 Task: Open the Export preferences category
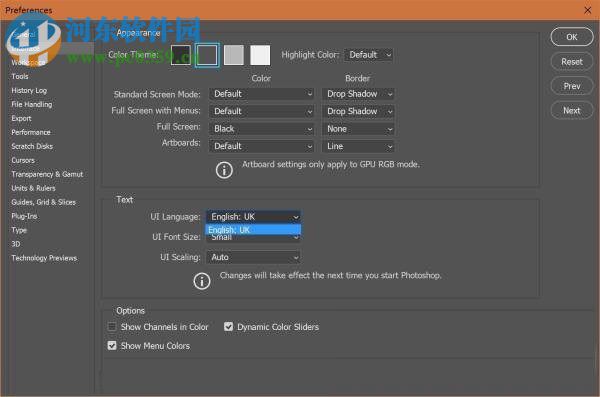pyautogui.click(x=21, y=119)
